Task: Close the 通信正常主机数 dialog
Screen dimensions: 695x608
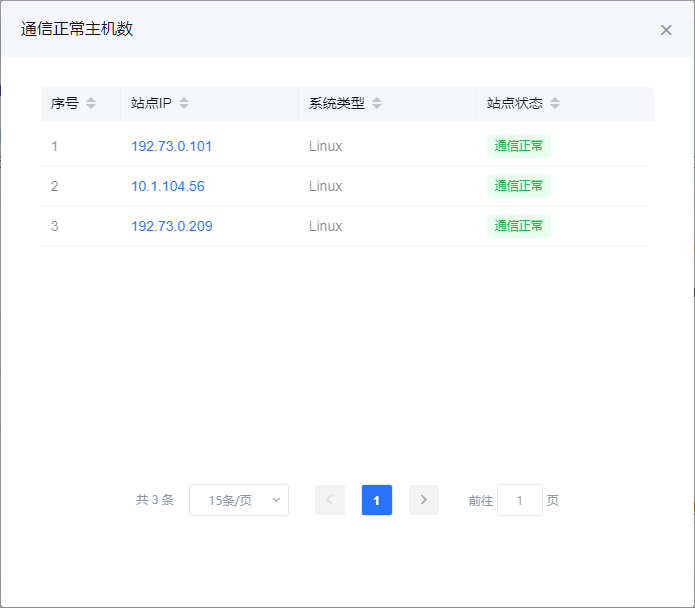Action: 666,30
